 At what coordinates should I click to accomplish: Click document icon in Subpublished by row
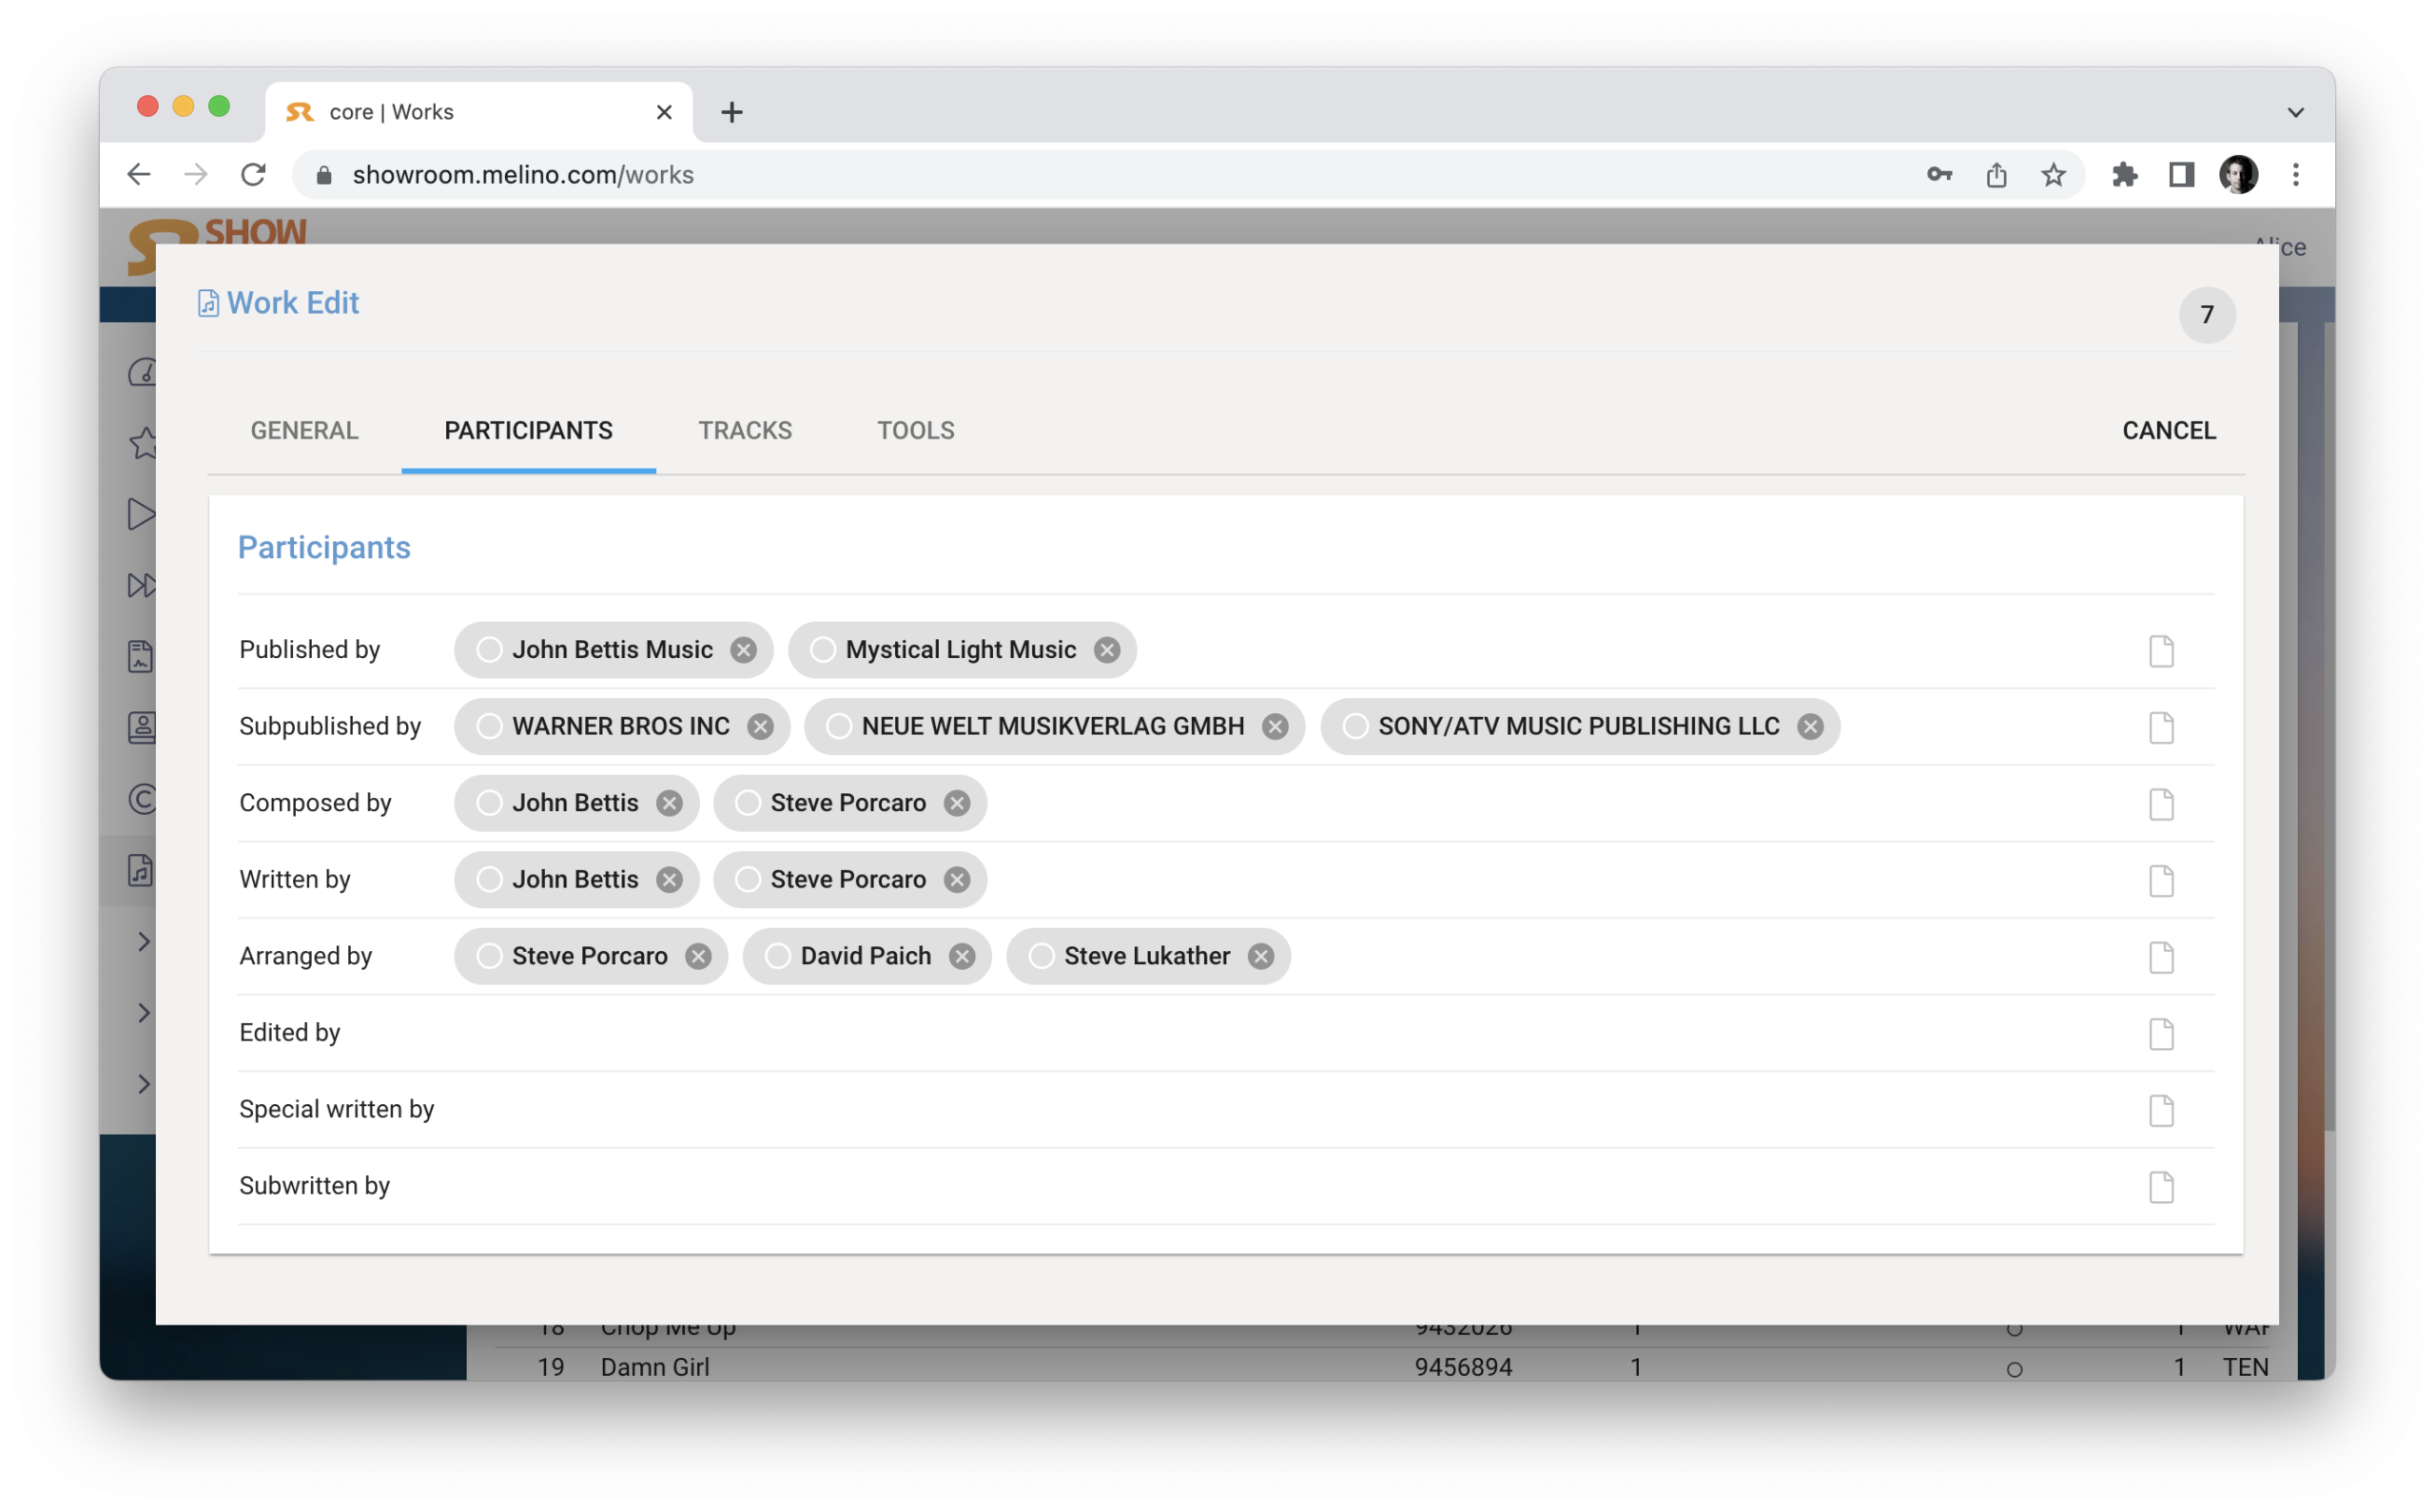point(2161,728)
